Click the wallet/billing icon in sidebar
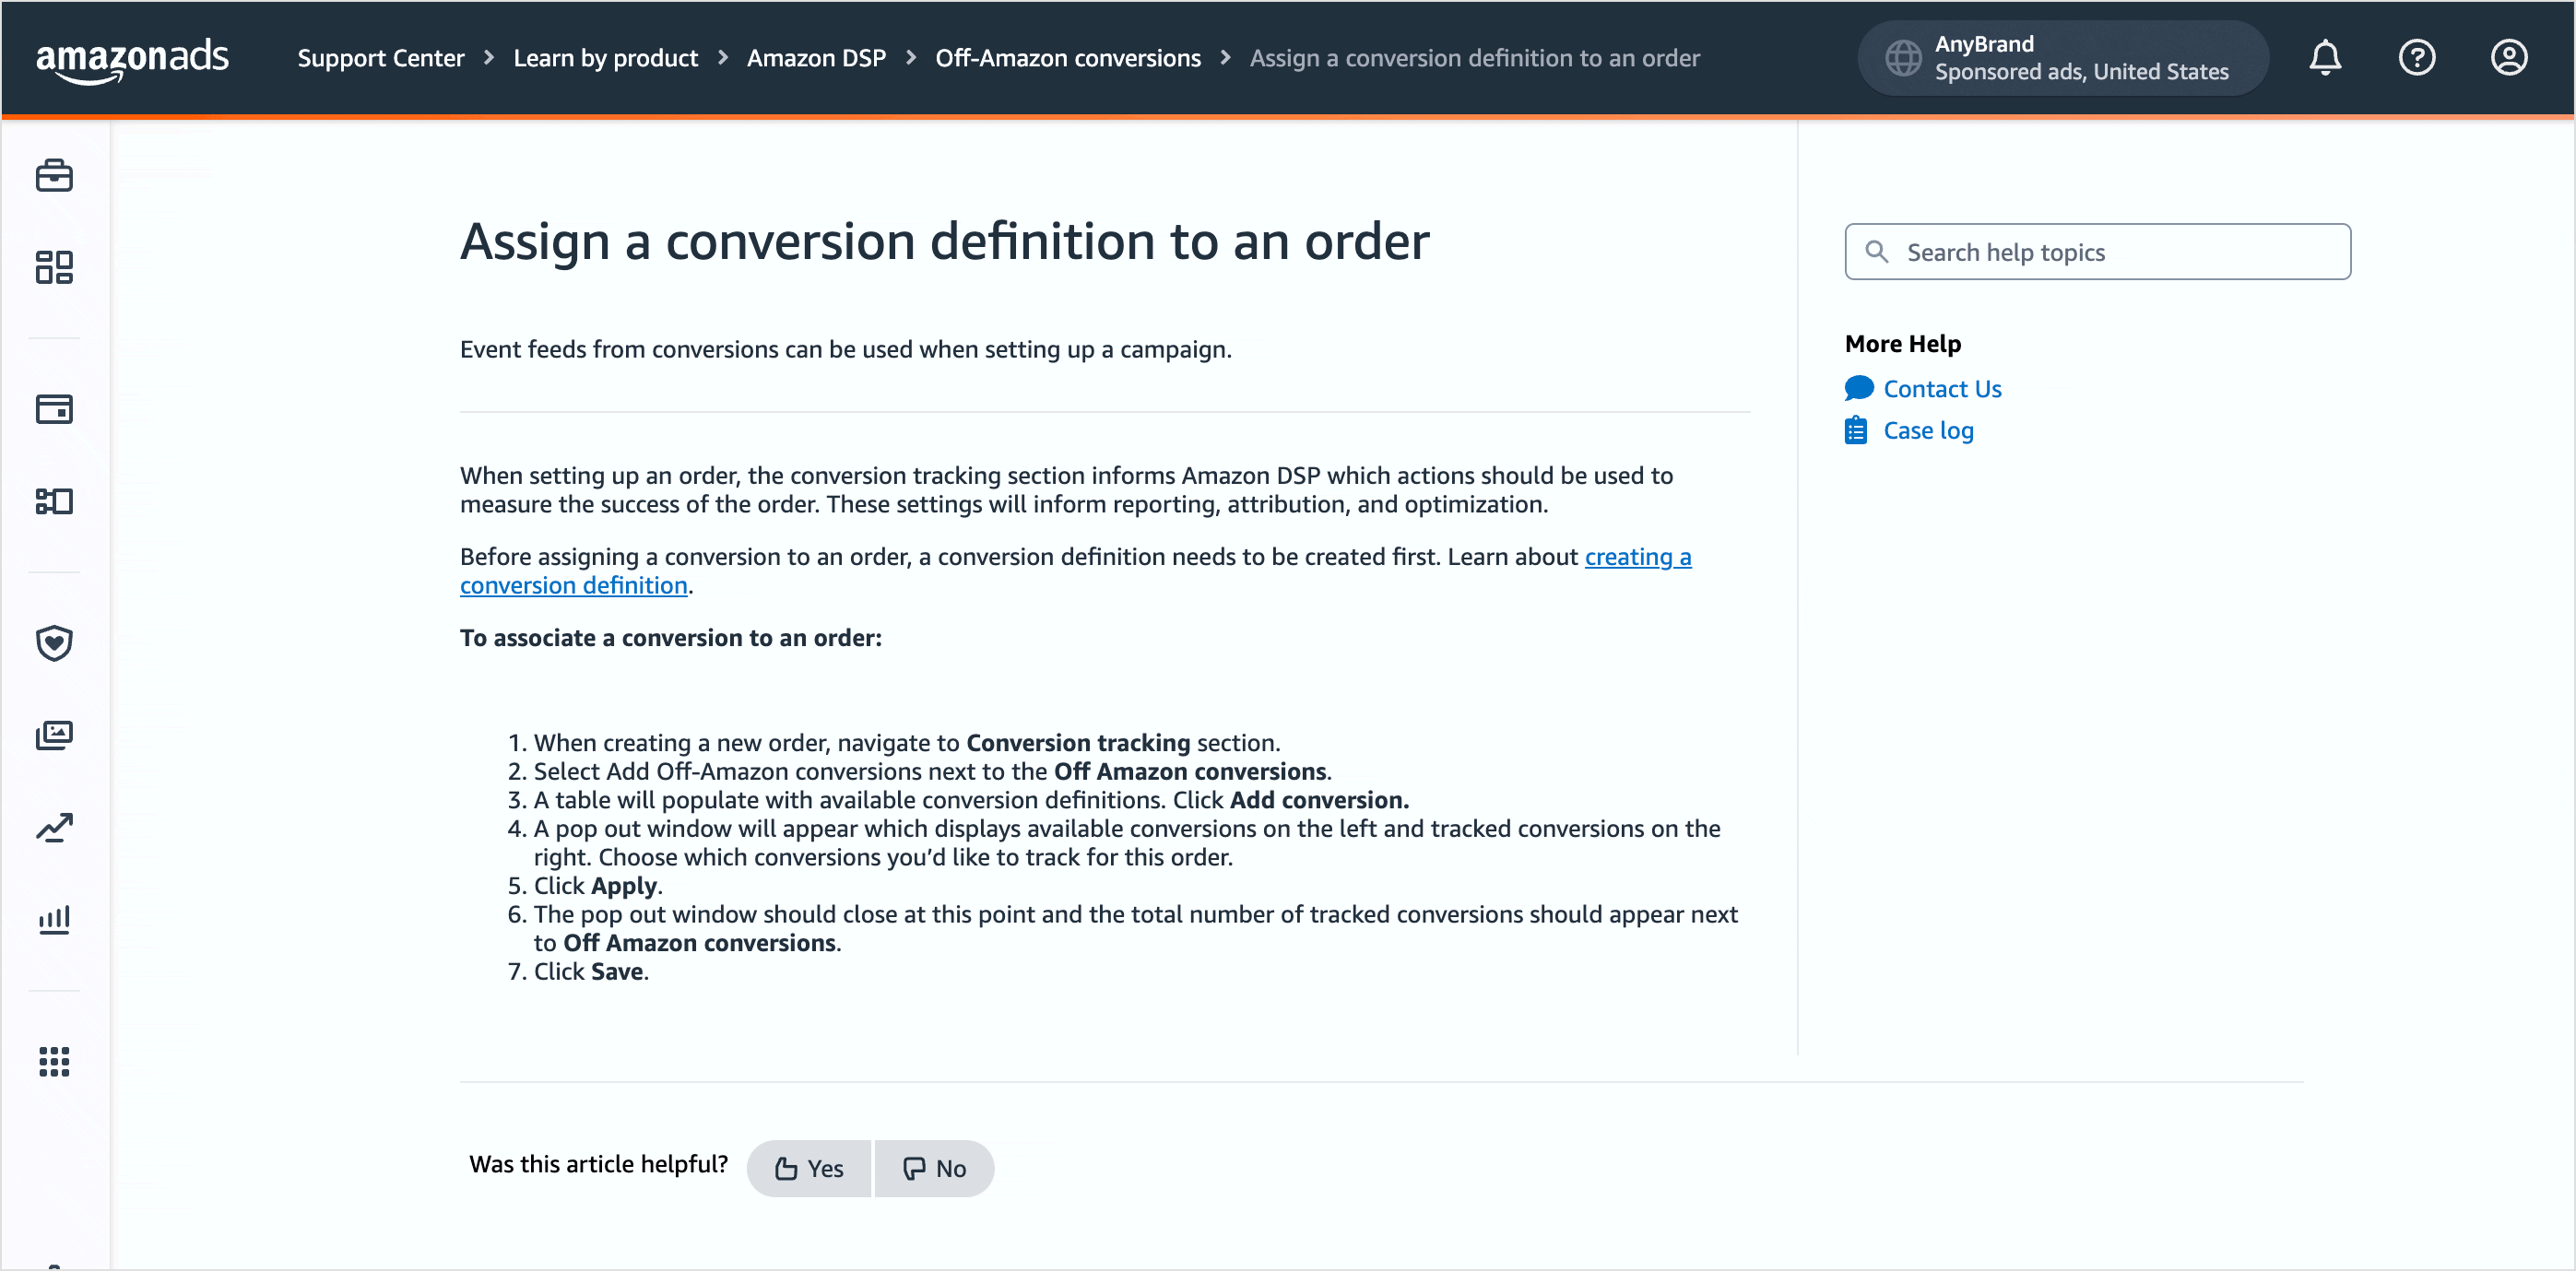 [54, 409]
